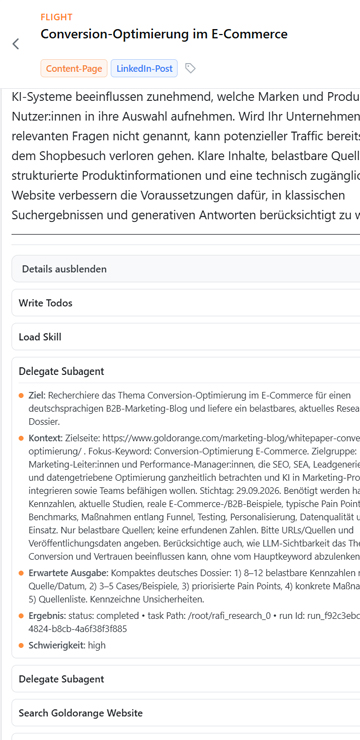Viewport: 360px width, 740px height.
Task: Click the Erwartete Ausgabe label
Action: [x=68, y=573]
